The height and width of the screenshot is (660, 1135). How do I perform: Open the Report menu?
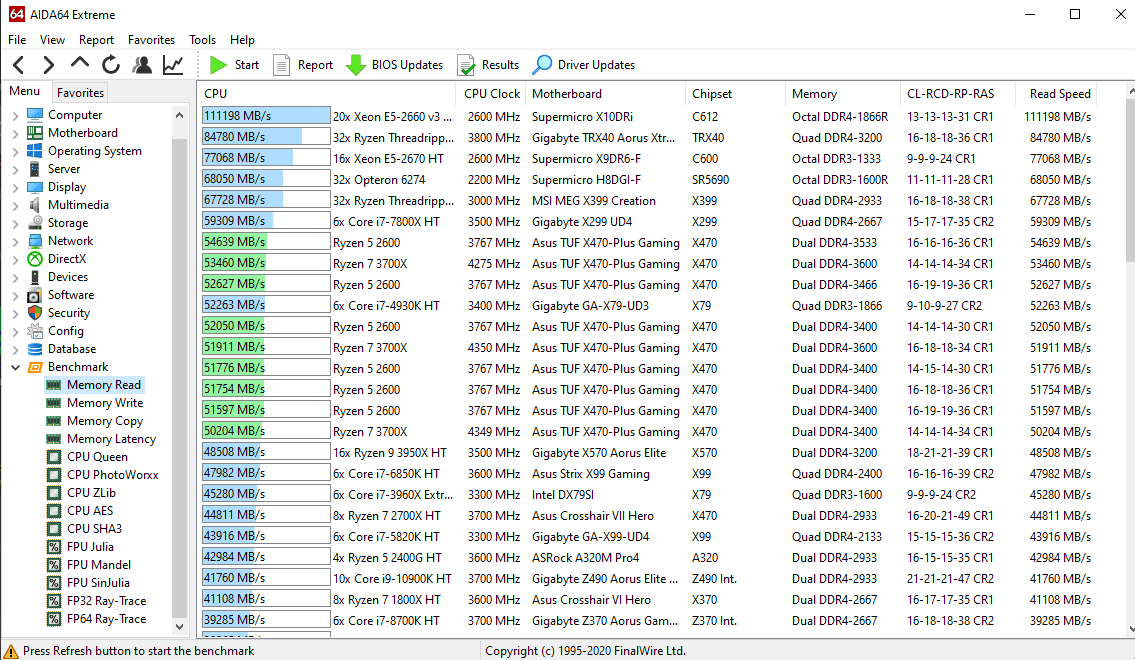96,40
